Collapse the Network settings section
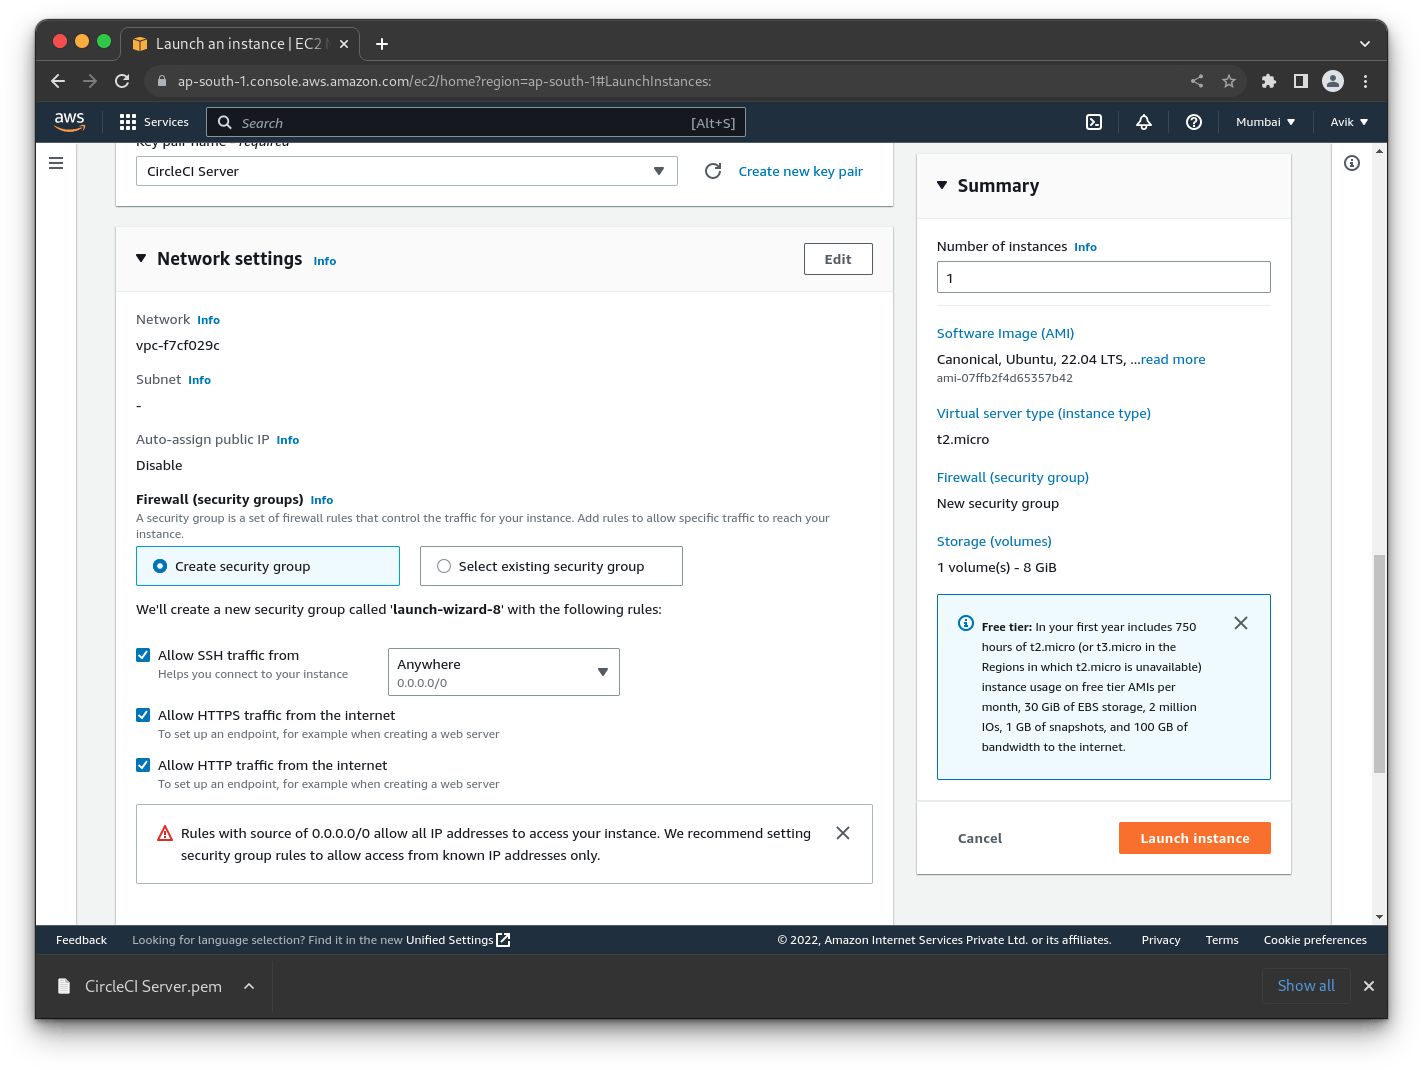This screenshot has height=1070, width=1423. pos(141,258)
